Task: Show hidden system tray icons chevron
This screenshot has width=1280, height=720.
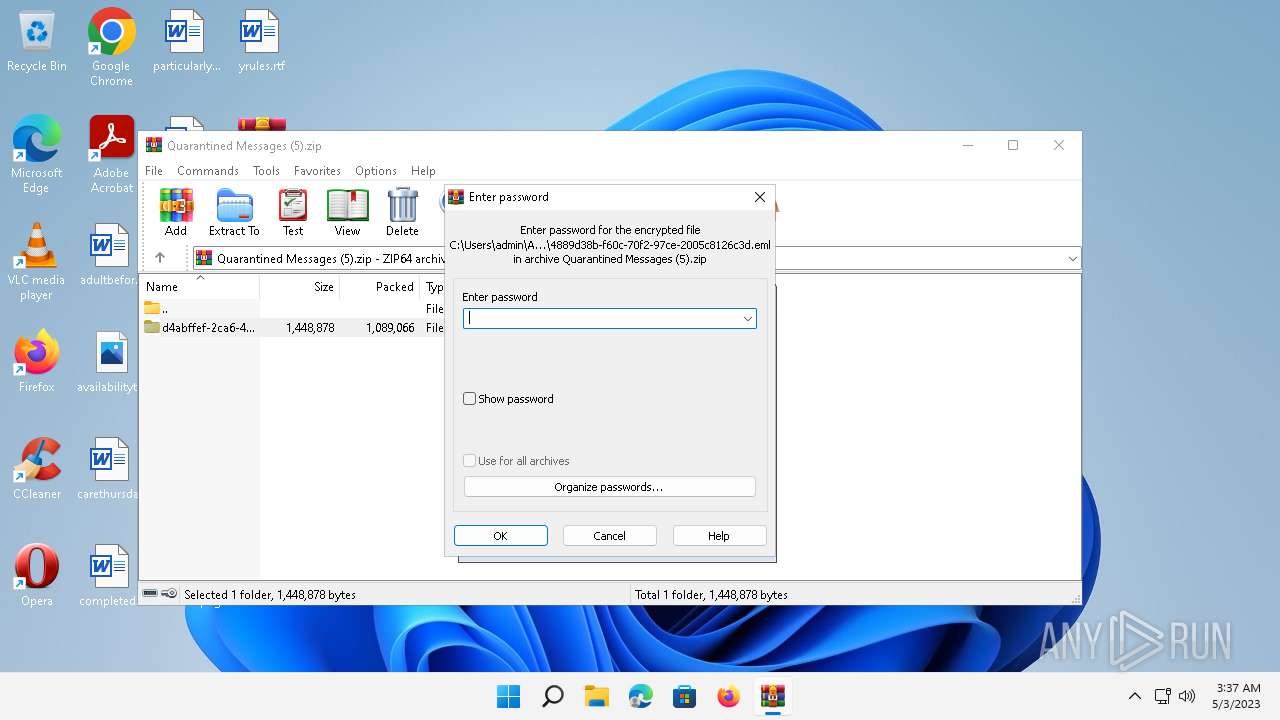Action: pos(1134,696)
